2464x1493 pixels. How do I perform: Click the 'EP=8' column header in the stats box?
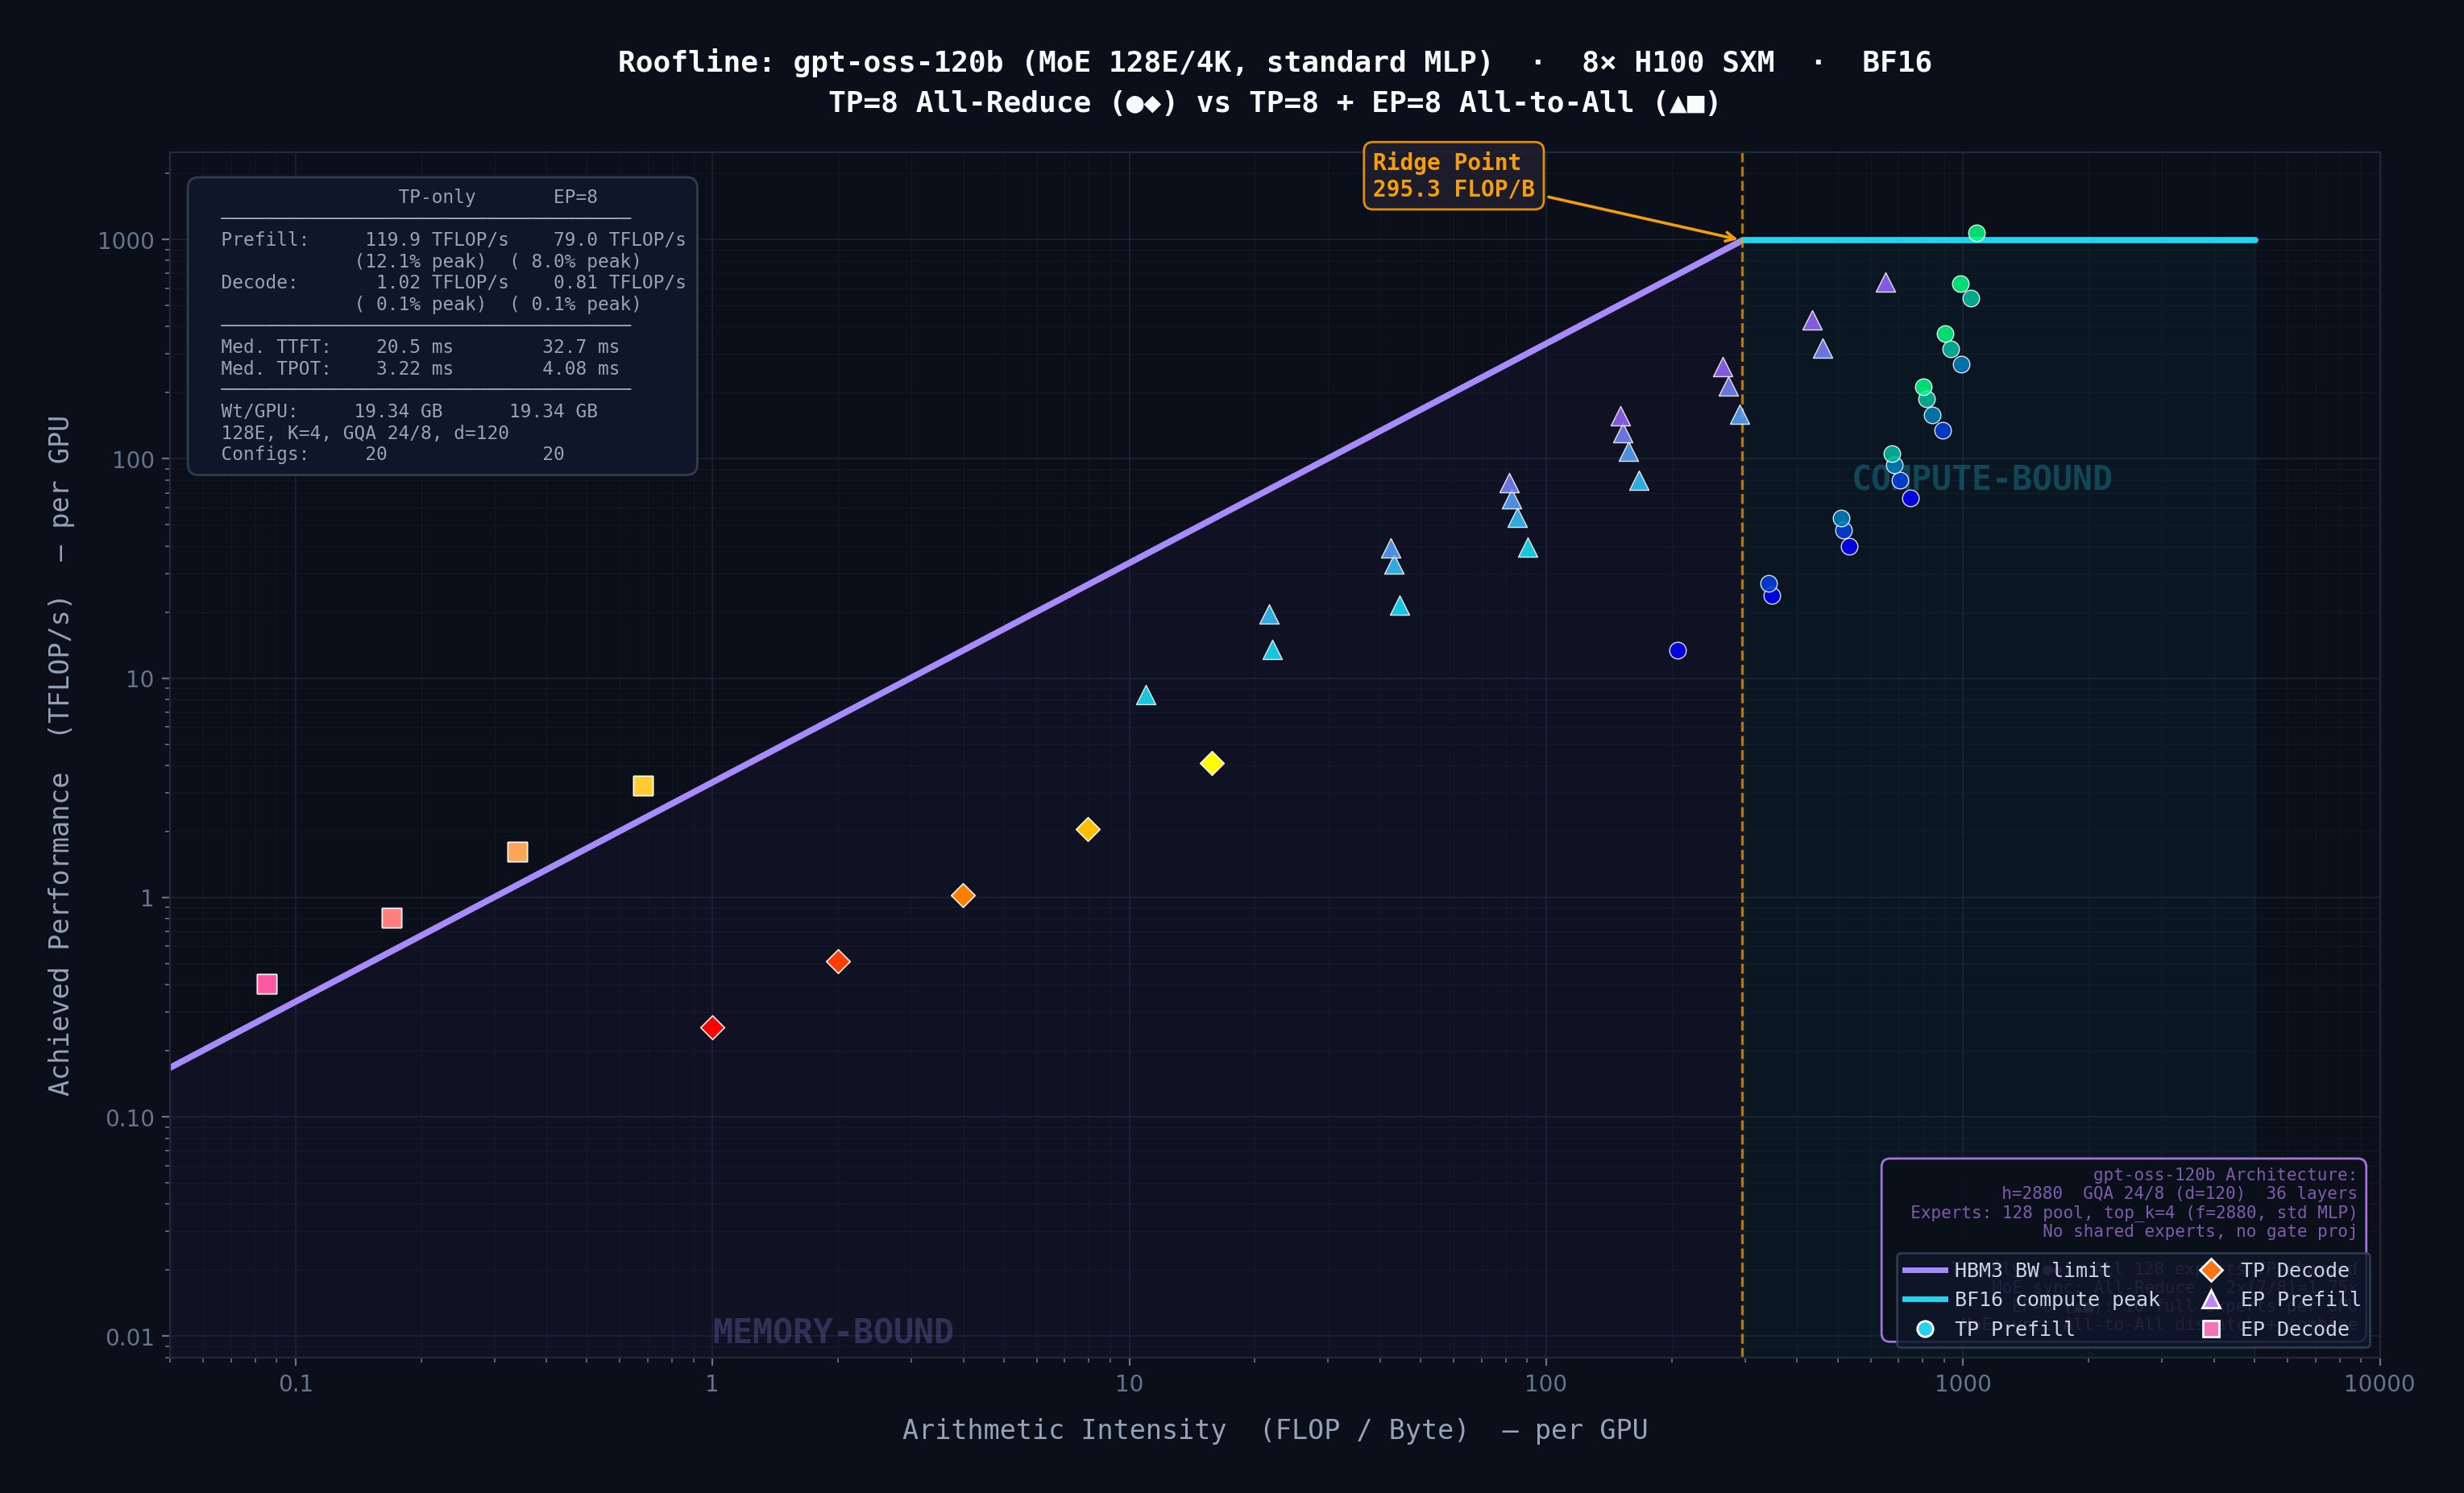click(x=576, y=197)
